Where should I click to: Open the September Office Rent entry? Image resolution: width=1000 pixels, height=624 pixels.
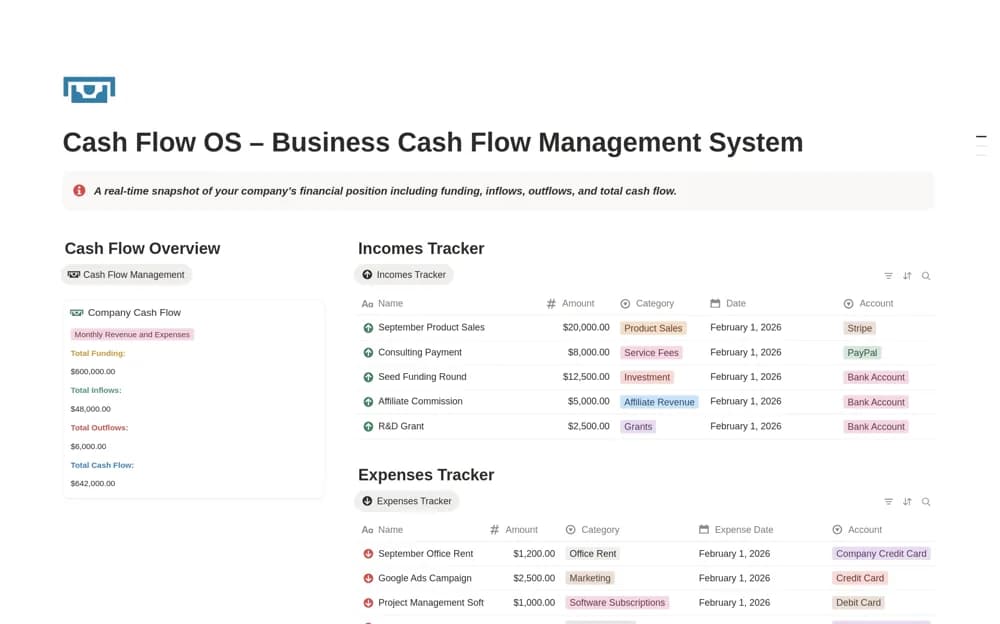pyautogui.click(x=425, y=554)
